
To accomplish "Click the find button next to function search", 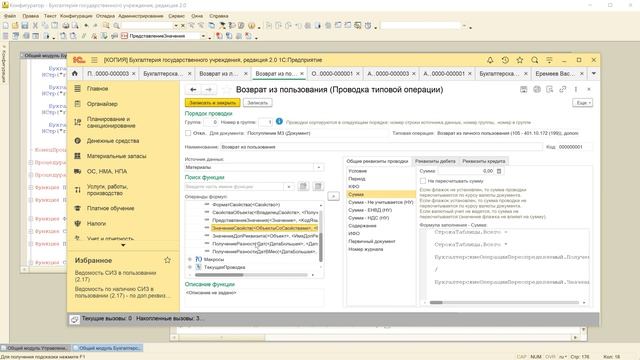I will [x=303, y=186].
